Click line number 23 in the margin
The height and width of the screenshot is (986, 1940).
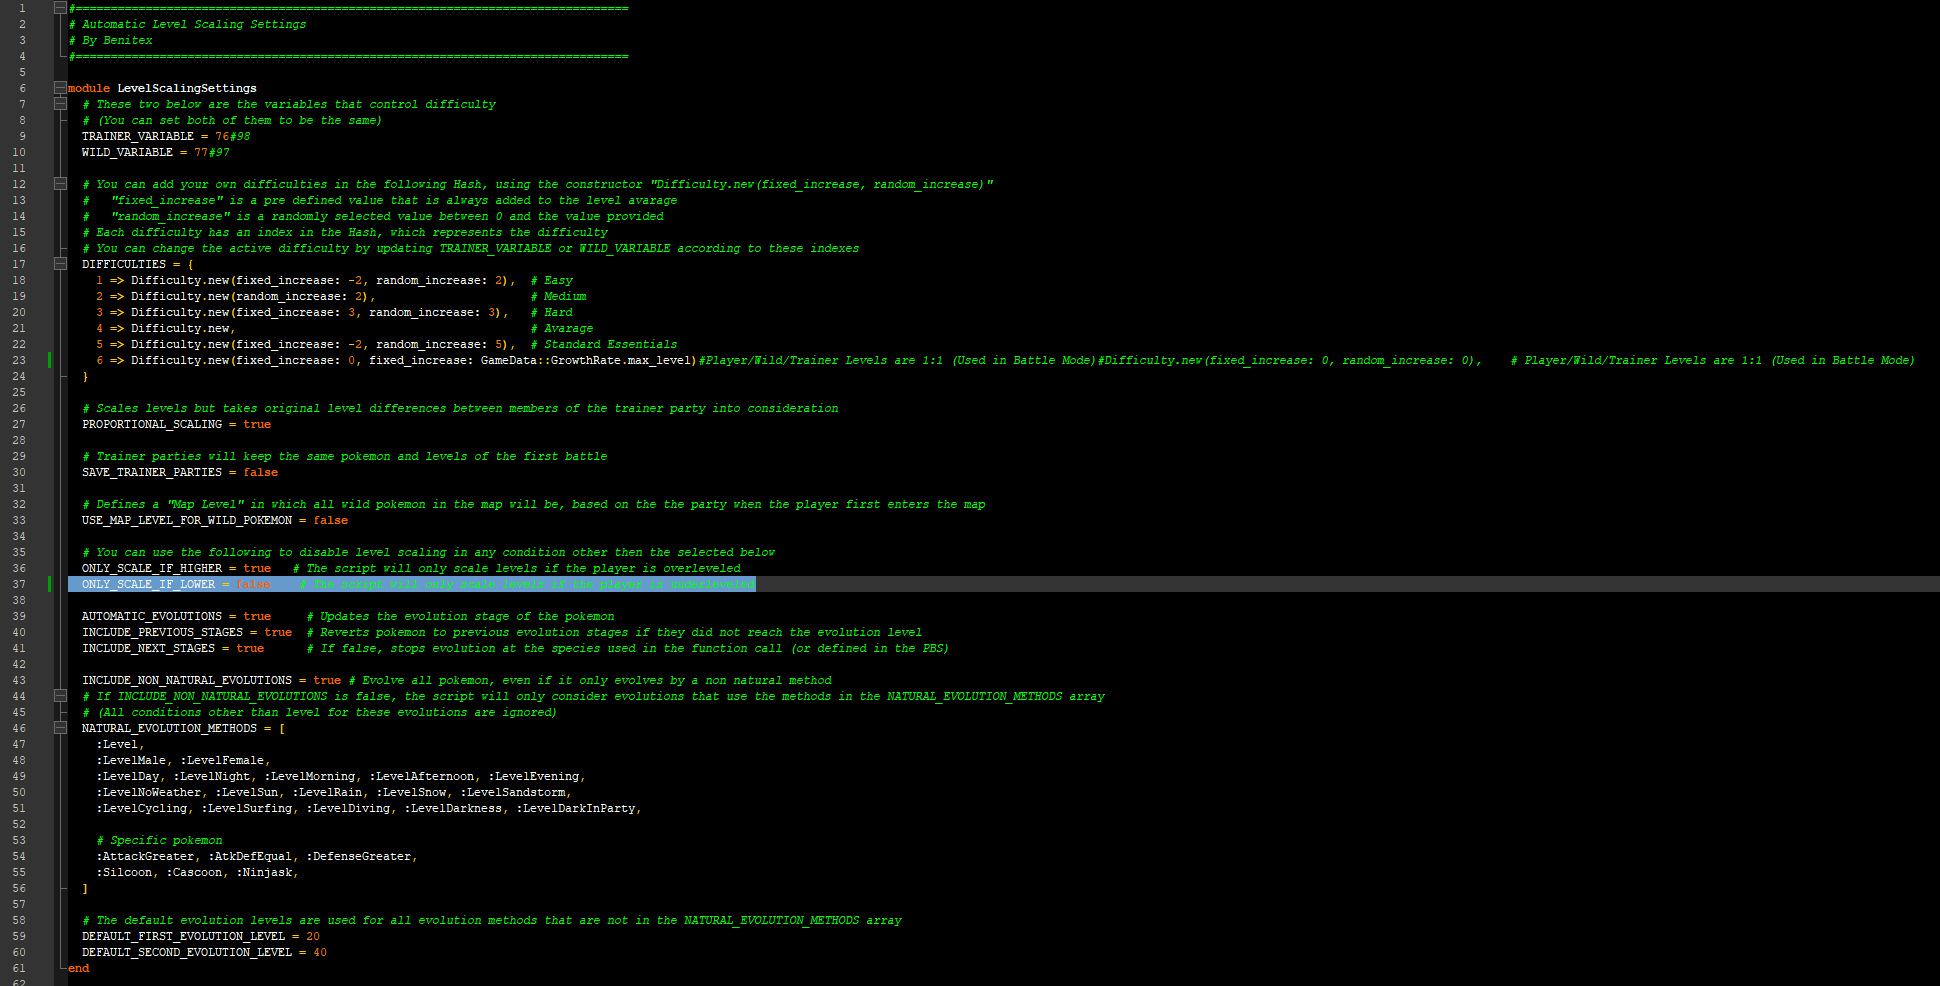coord(19,360)
